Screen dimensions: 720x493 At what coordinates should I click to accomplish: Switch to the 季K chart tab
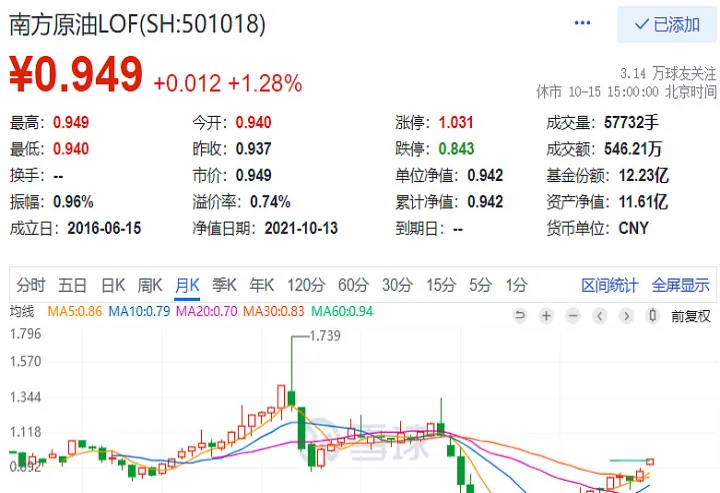click(x=224, y=285)
